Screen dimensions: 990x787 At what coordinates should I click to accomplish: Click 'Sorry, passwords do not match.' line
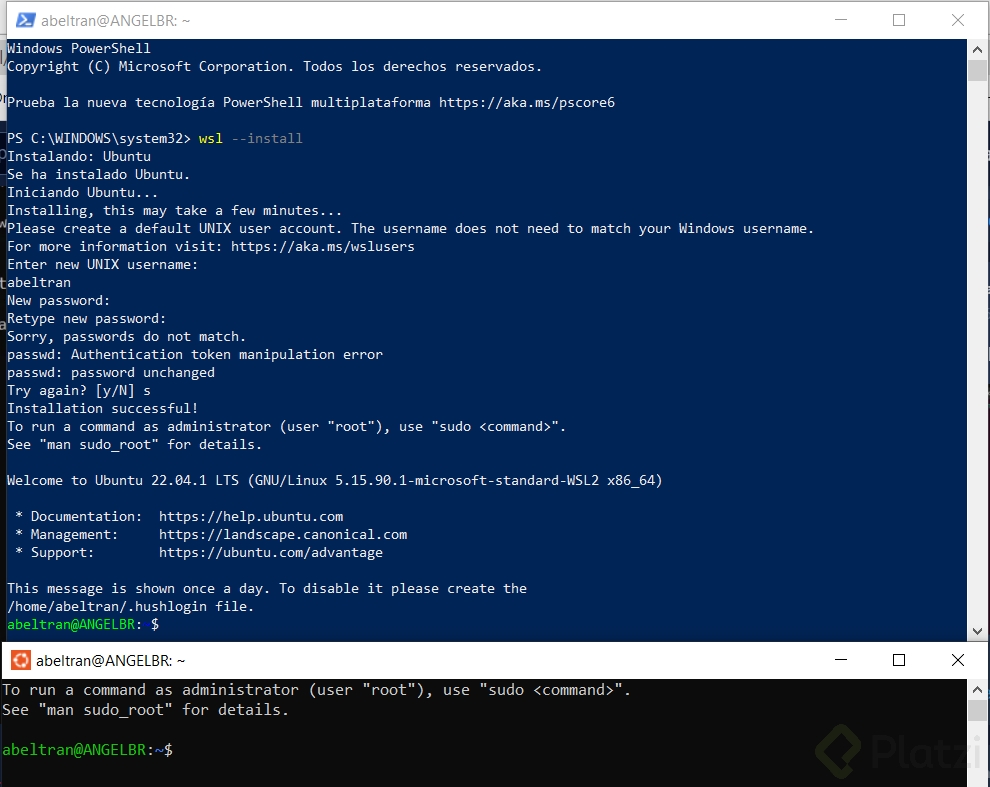126,336
